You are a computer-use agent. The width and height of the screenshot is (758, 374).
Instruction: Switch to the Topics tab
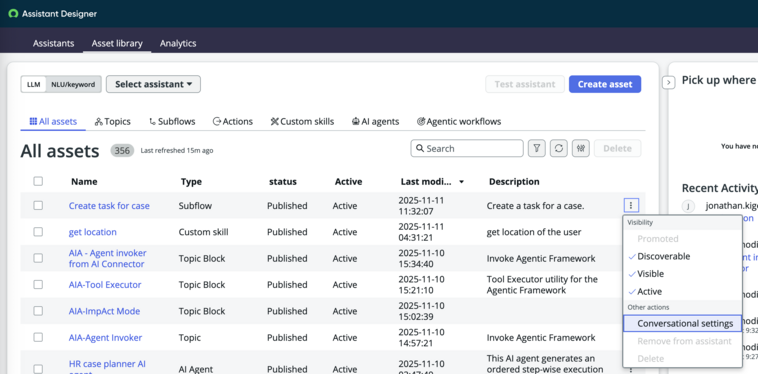point(113,121)
